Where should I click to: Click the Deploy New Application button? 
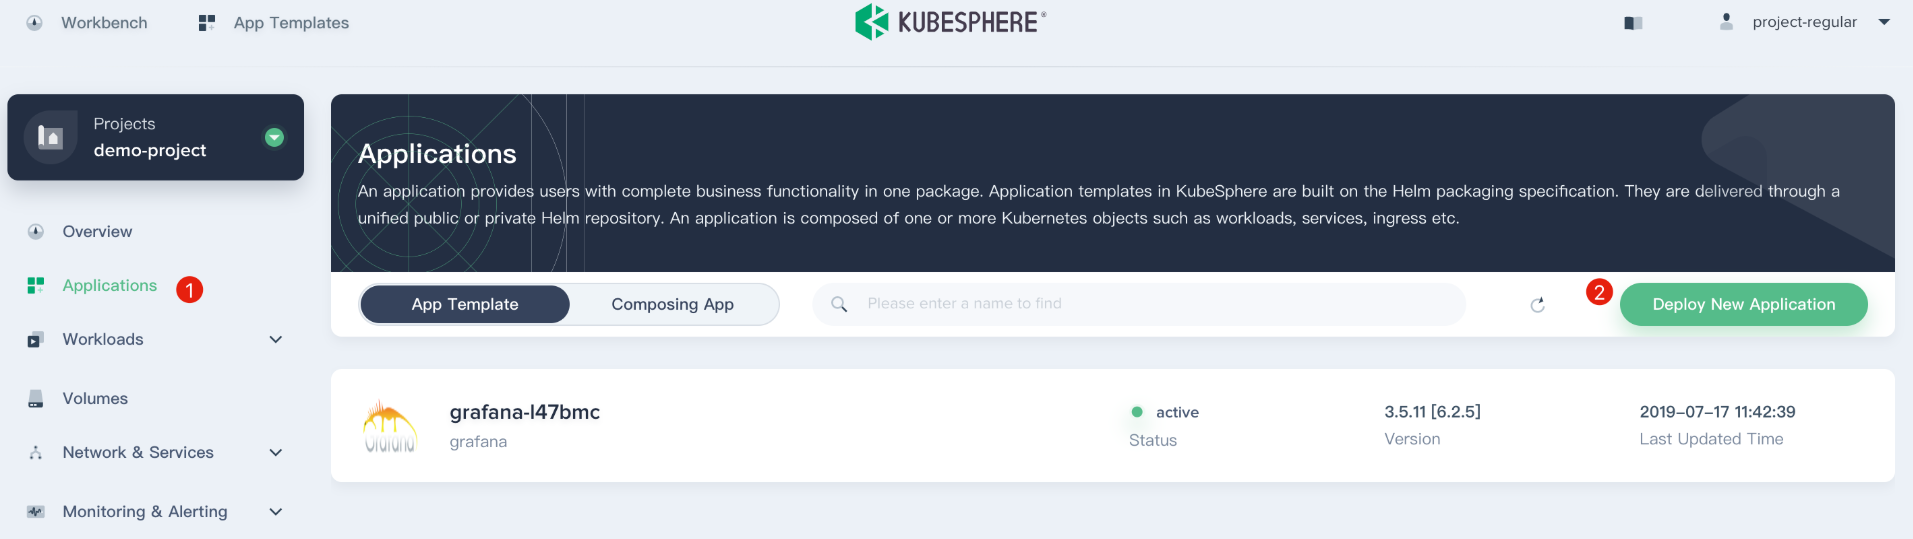click(1743, 305)
